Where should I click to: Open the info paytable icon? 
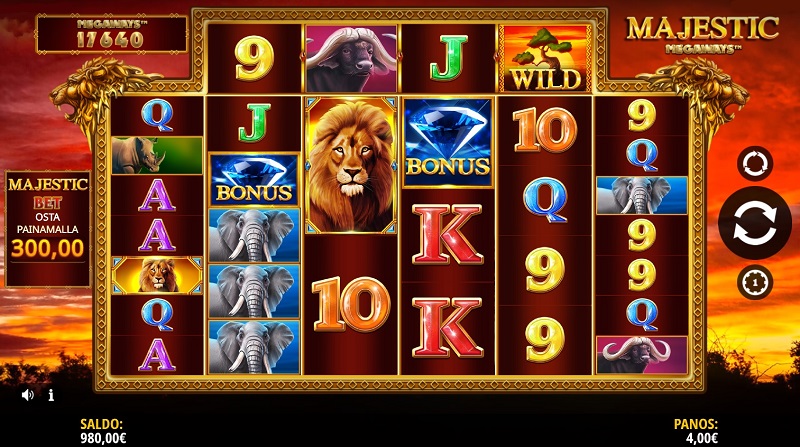point(51,394)
